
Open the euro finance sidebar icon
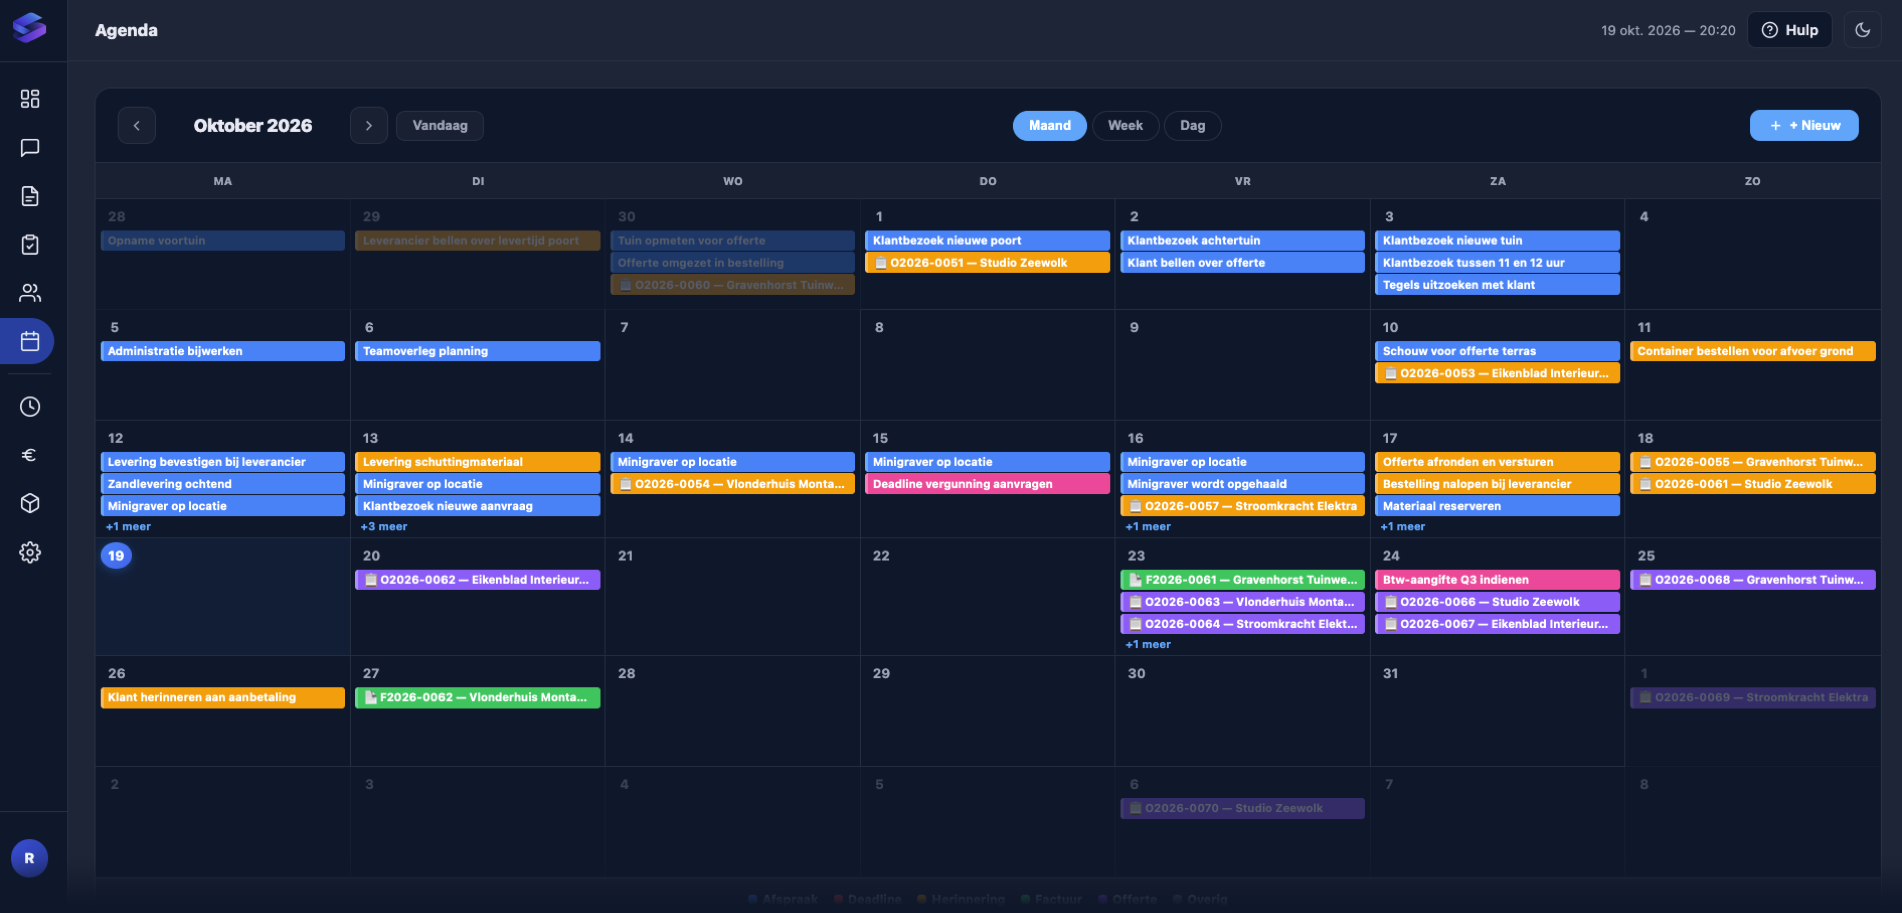click(x=30, y=455)
